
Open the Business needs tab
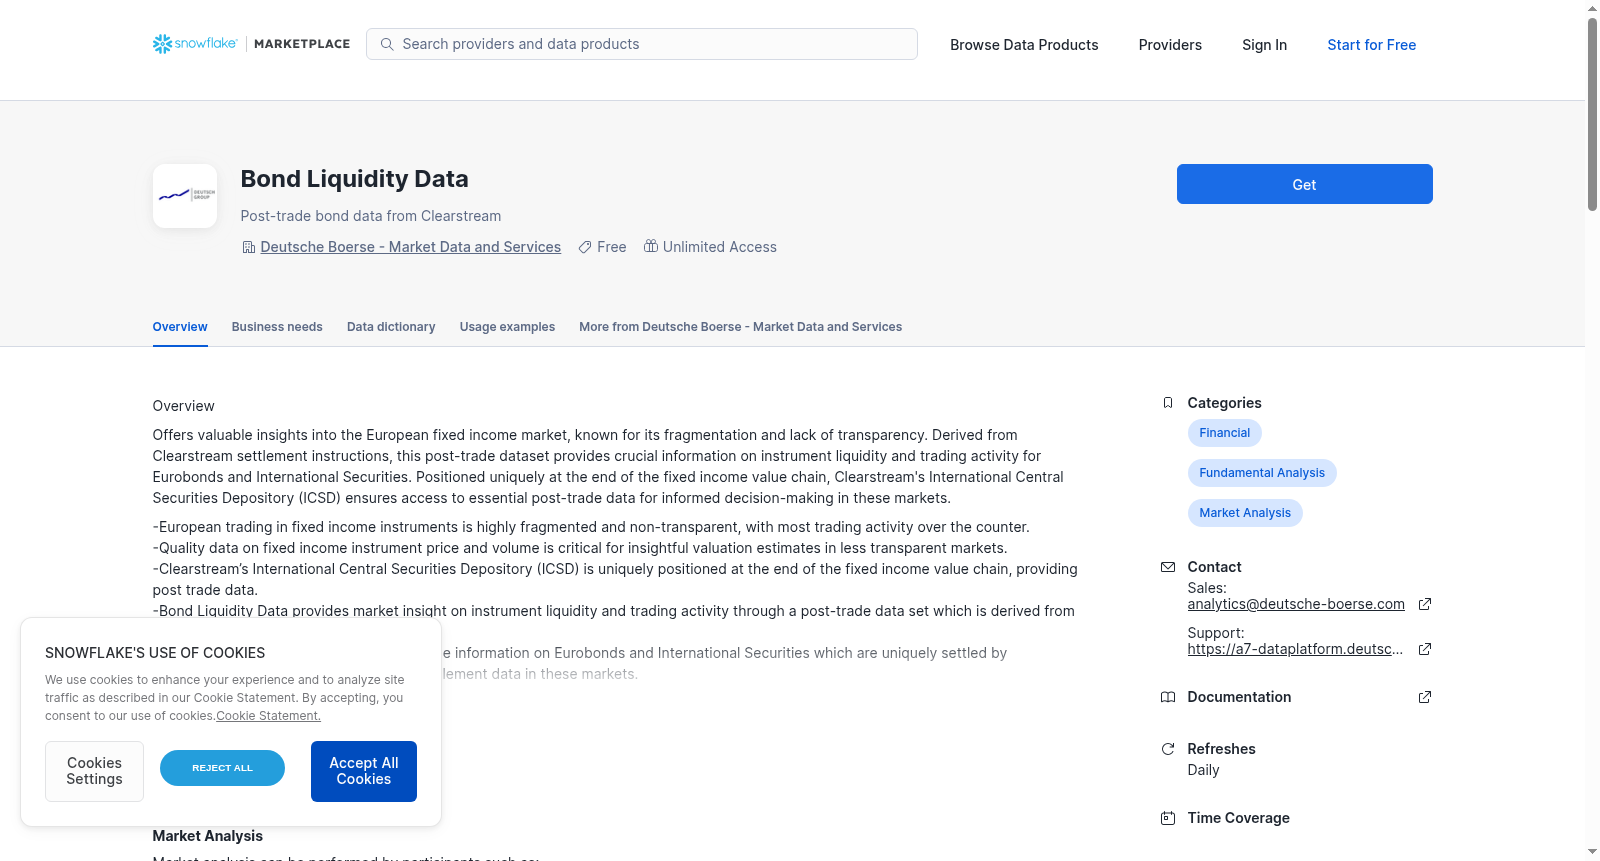[277, 327]
